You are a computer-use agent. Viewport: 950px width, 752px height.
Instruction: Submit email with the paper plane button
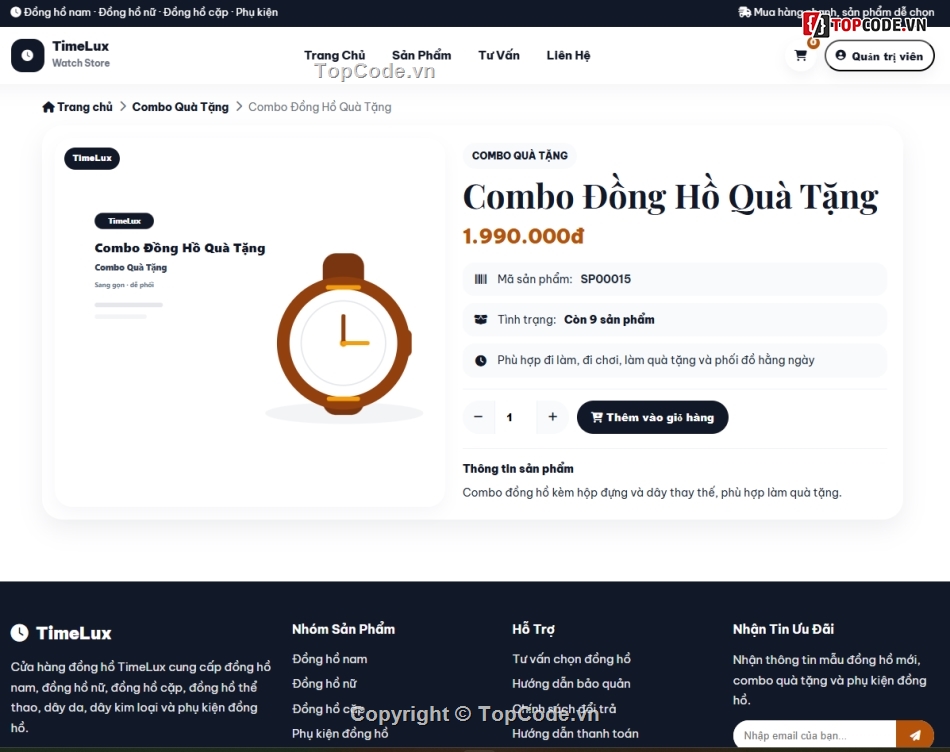(x=915, y=735)
